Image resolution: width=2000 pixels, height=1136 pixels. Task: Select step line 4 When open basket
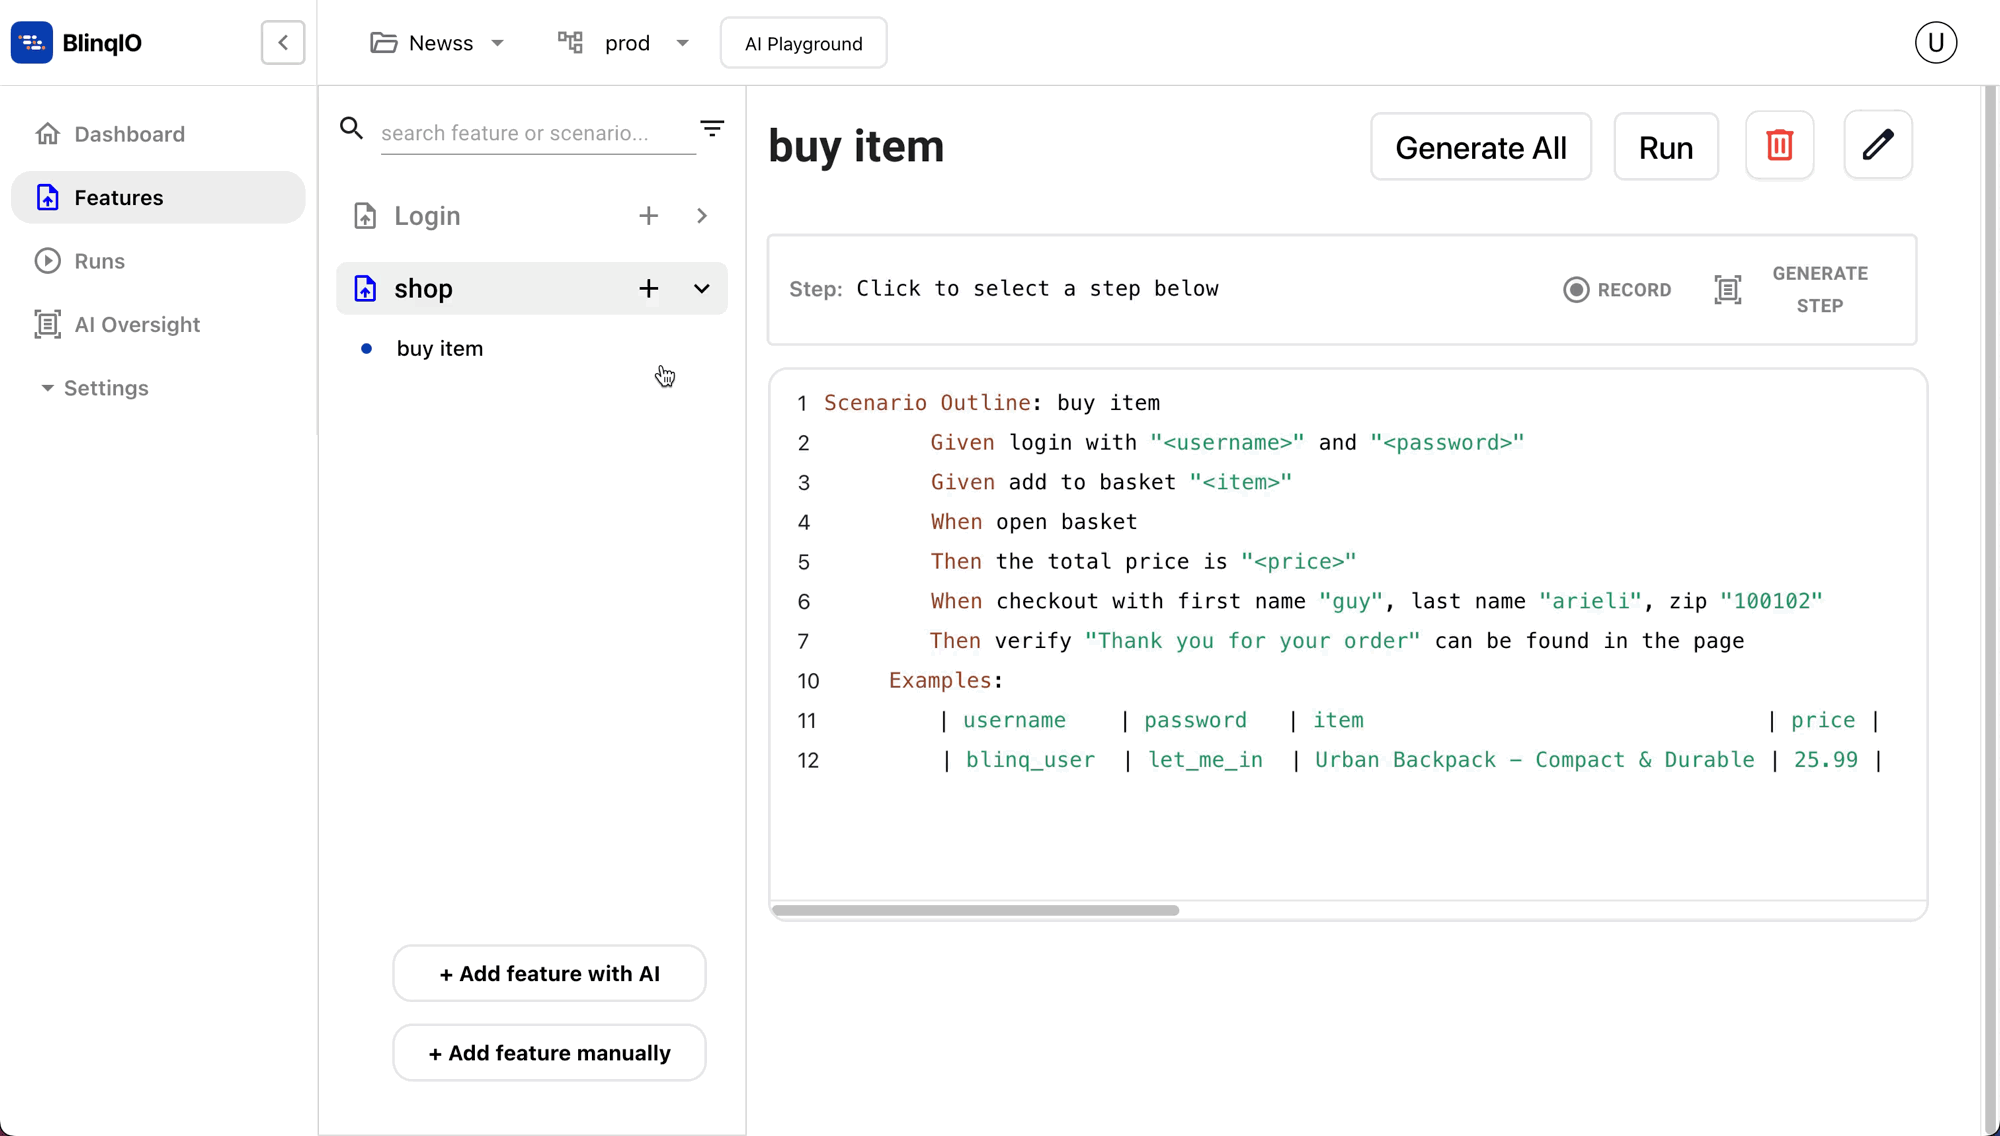1034,522
